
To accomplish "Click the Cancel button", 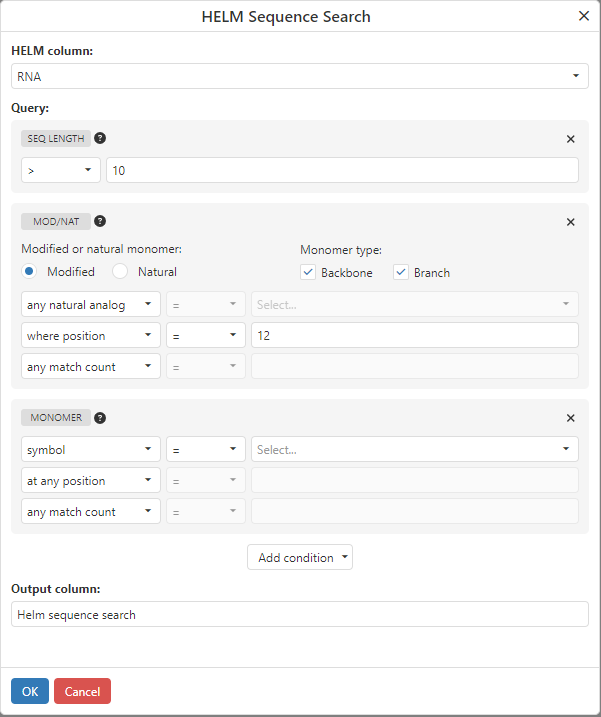I will tap(82, 691).
